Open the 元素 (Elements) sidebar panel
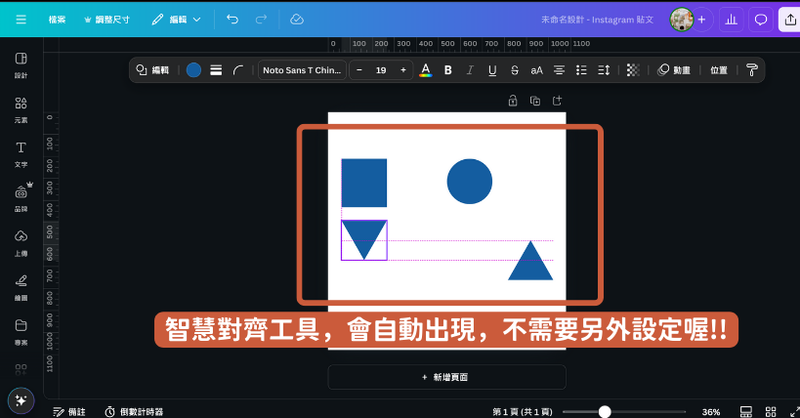Screen dimensions: 800x418 click(21, 109)
